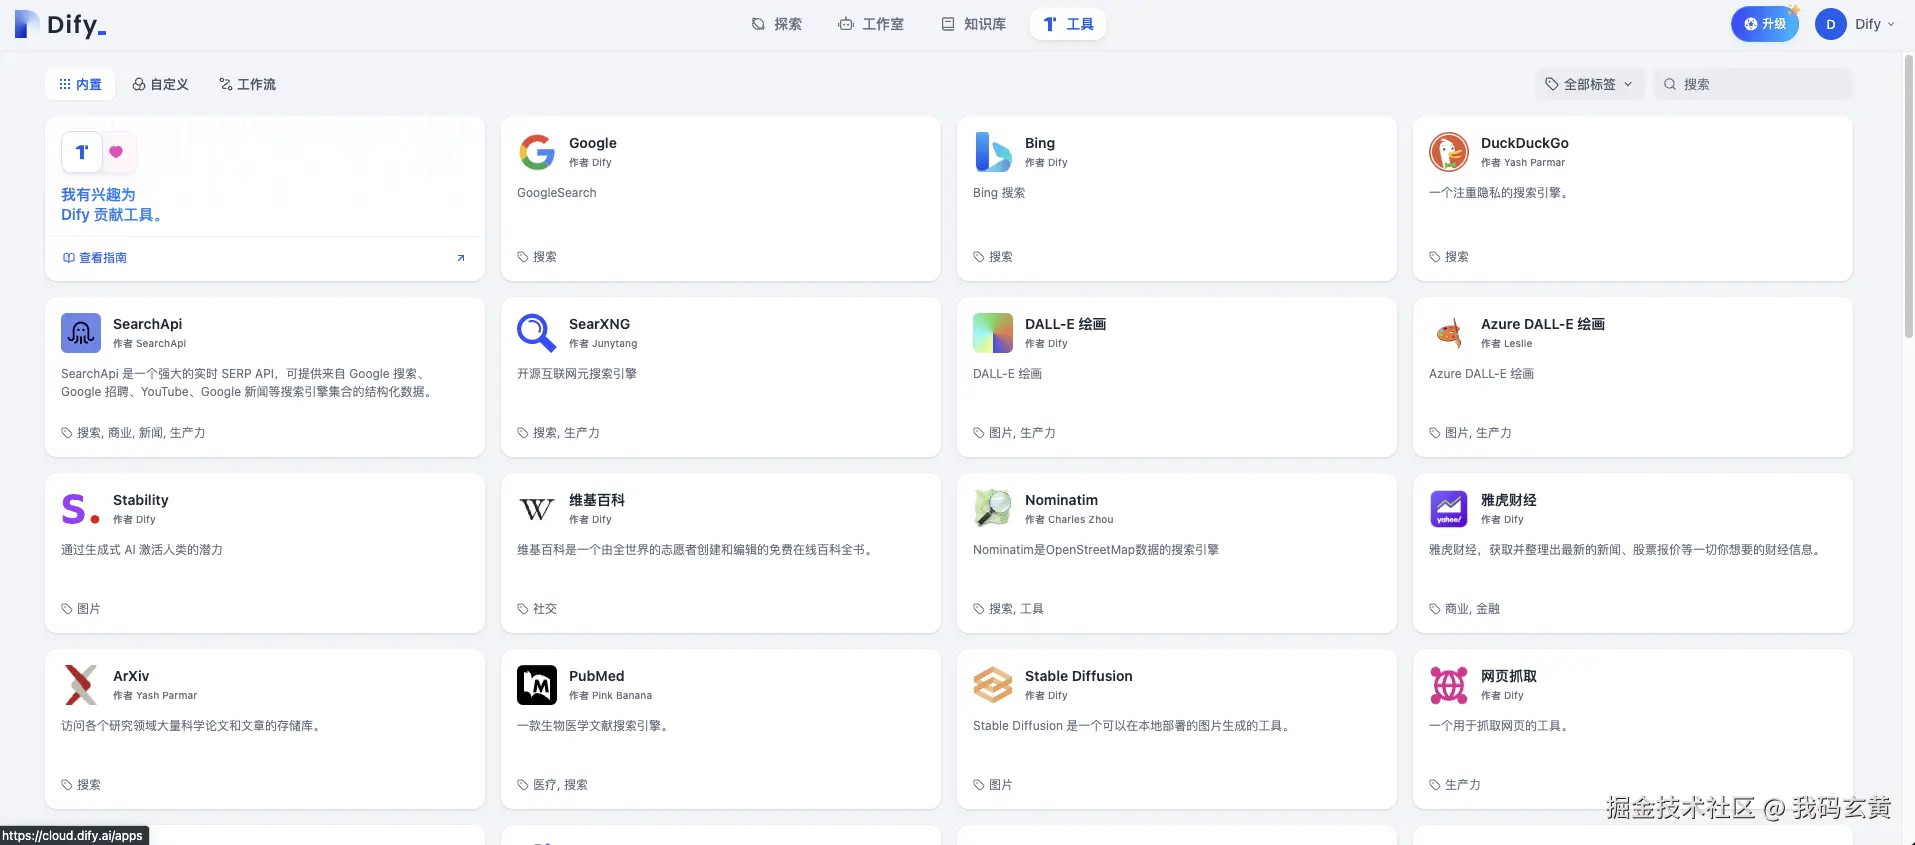Click the DuckDuckGo duck icon
Image resolution: width=1915 pixels, height=845 pixels.
1449,152
